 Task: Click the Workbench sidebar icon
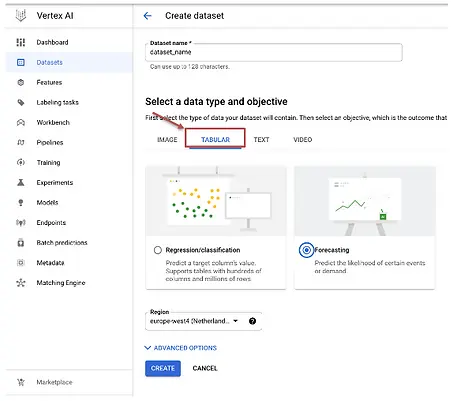point(21,122)
